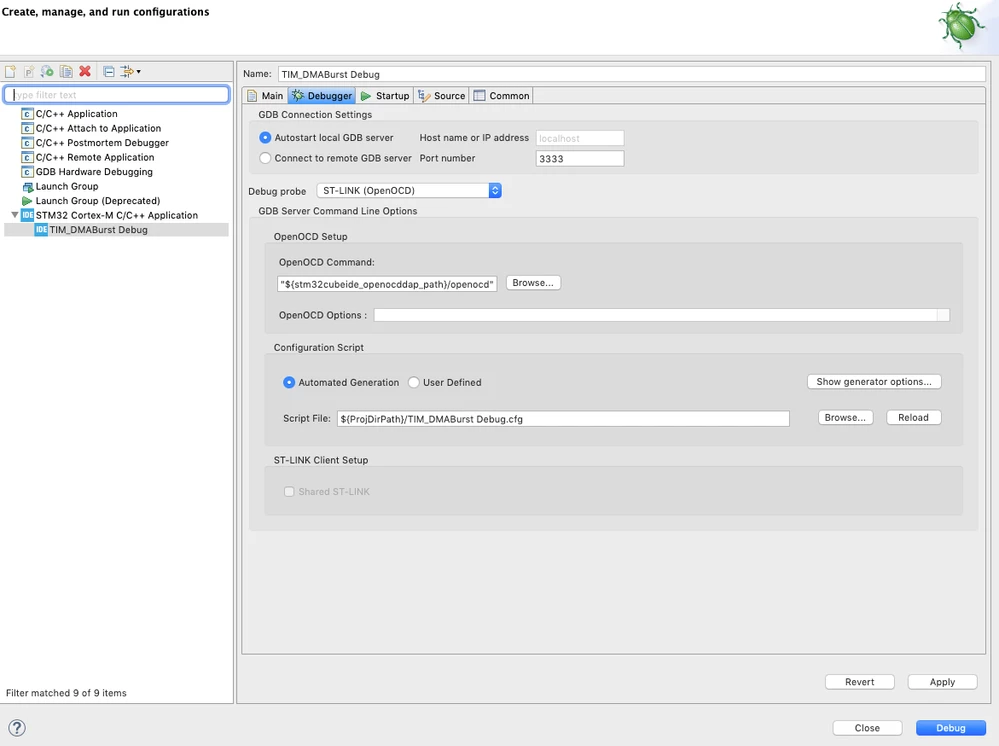
Task: Collapse the STM32 Cortex-M C/C++ Application node
Action: [x=15, y=215]
